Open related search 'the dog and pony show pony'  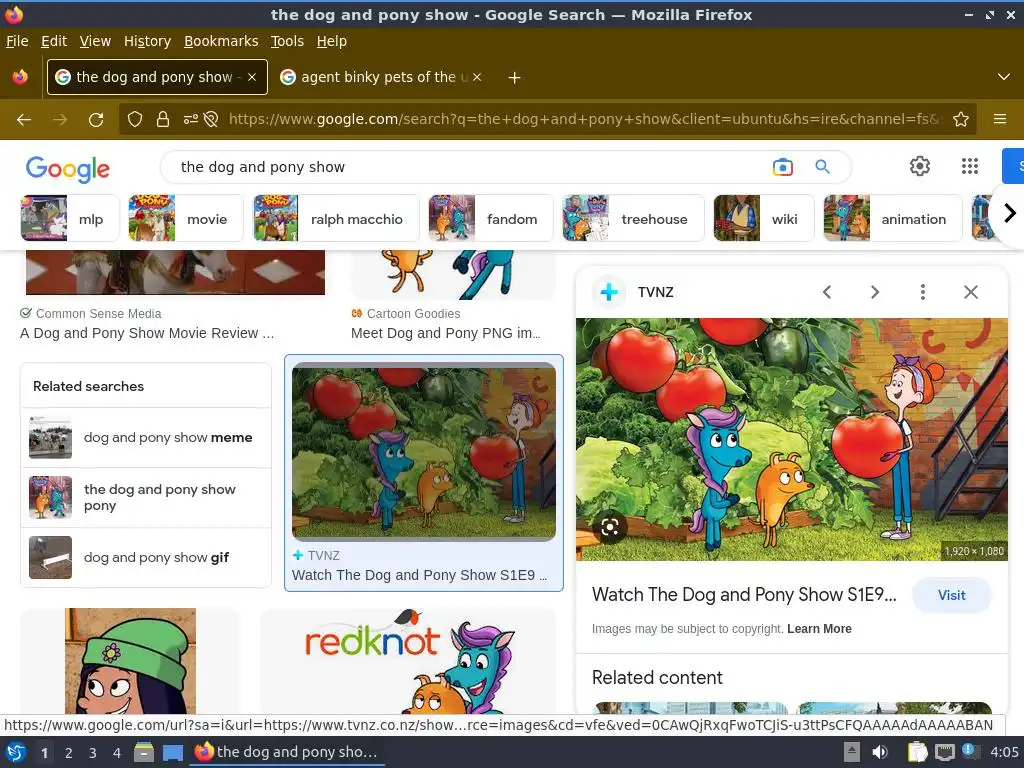[x=146, y=498]
